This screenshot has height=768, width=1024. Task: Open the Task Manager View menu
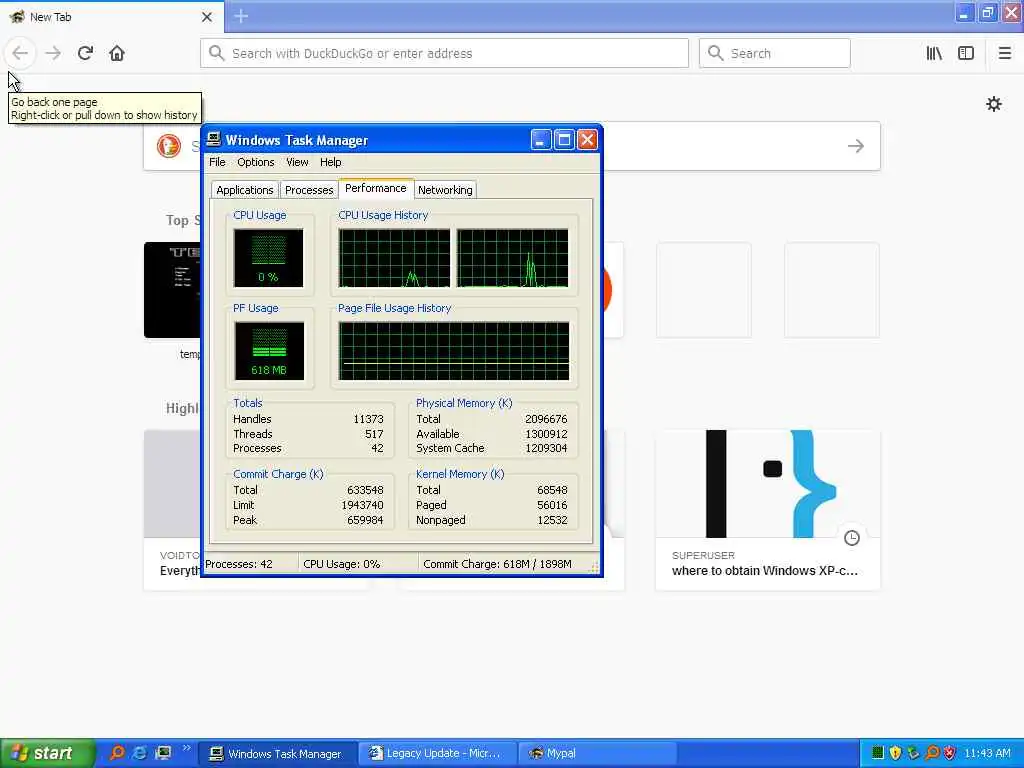(x=297, y=162)
